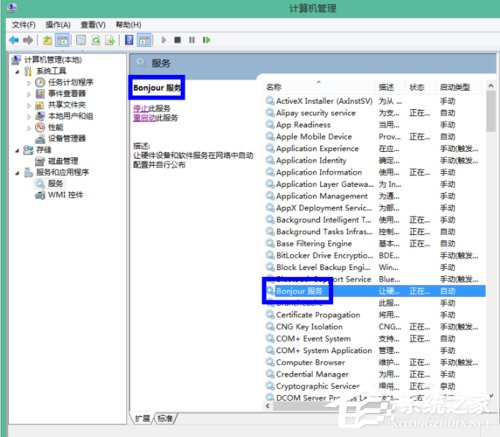Open the Help toolbar icon
Image resolution: width=500 pixels, height=437 pixels.
[129, 40]
